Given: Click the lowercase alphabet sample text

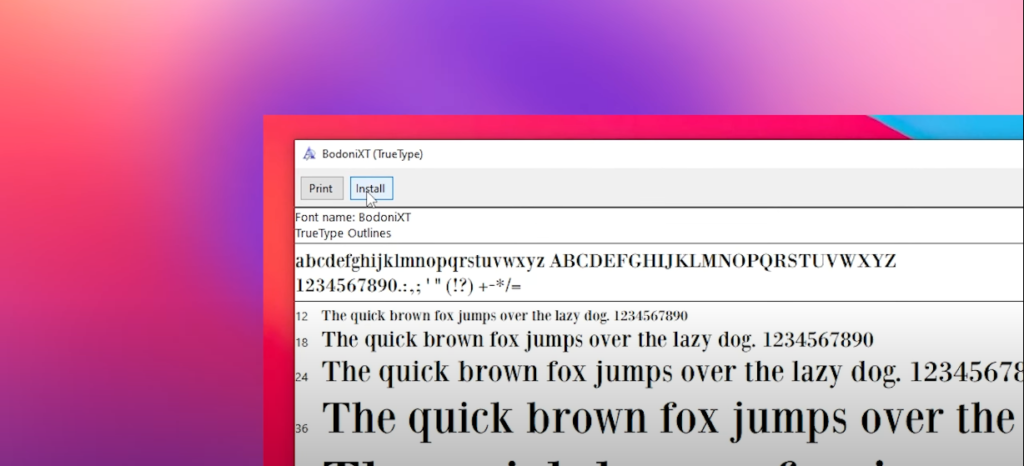Looking at the screenshot, I should [420, 262].
